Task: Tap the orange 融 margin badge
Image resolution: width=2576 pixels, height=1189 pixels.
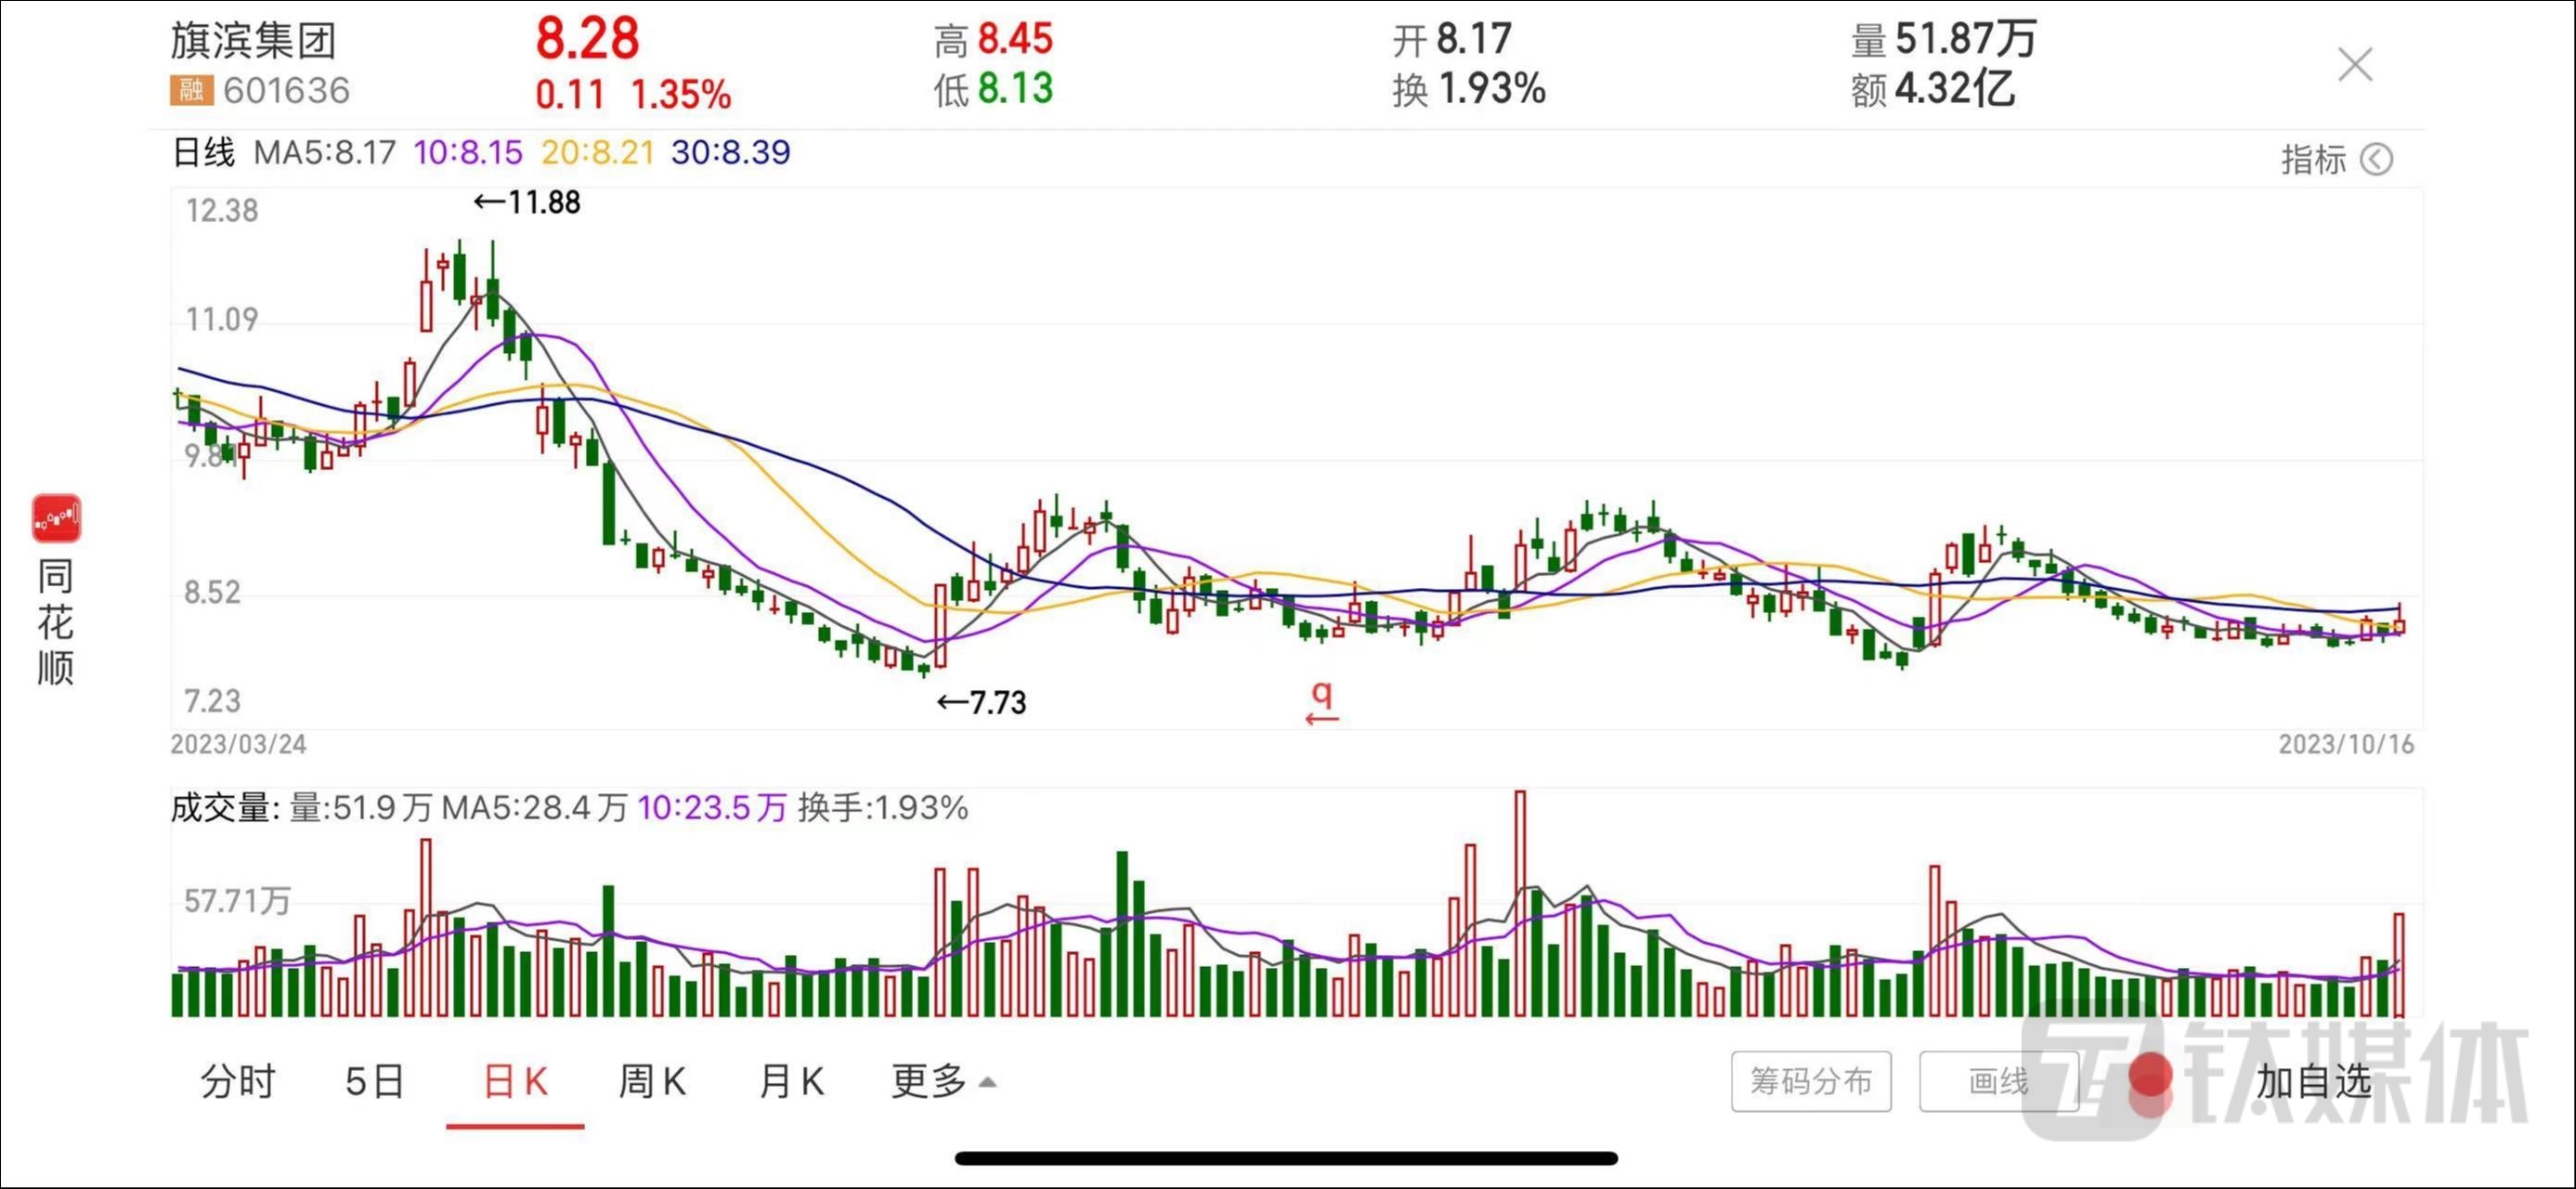Action: point(190,90)
